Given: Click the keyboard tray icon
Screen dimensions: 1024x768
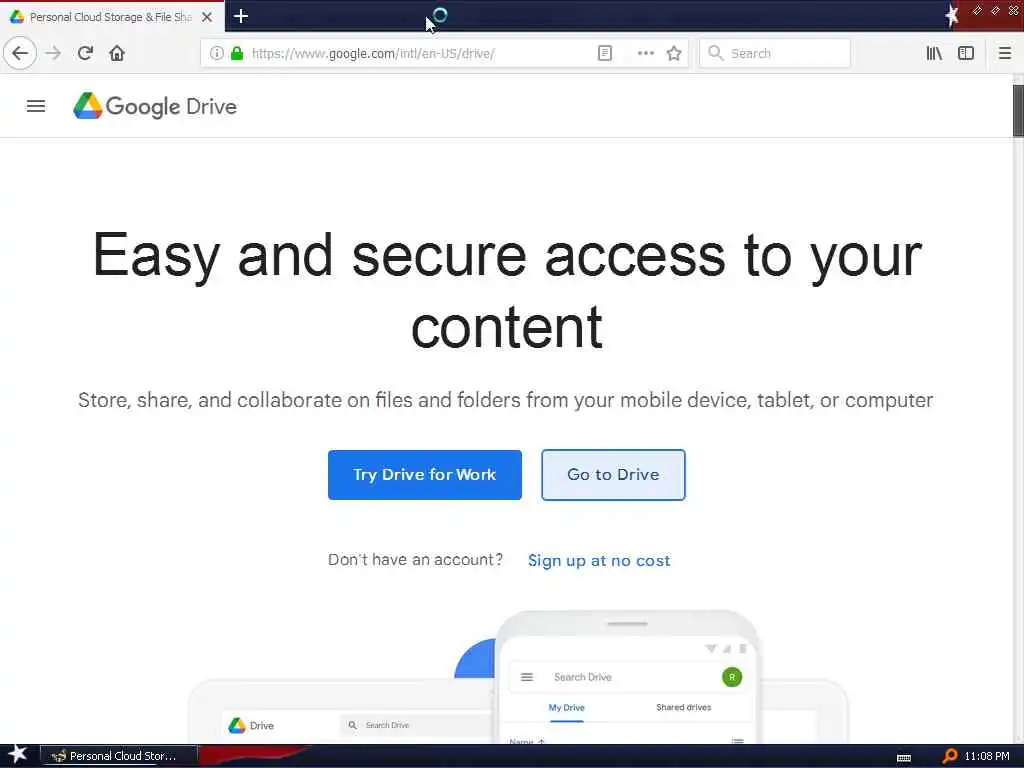Looking at the screenshot, I should point(904,758).
